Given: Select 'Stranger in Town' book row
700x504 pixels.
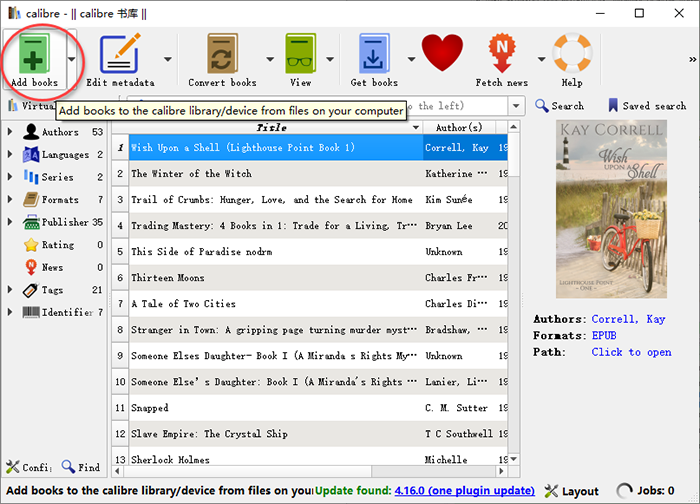Looking at the screenshot, I should [x=309, y=330].
